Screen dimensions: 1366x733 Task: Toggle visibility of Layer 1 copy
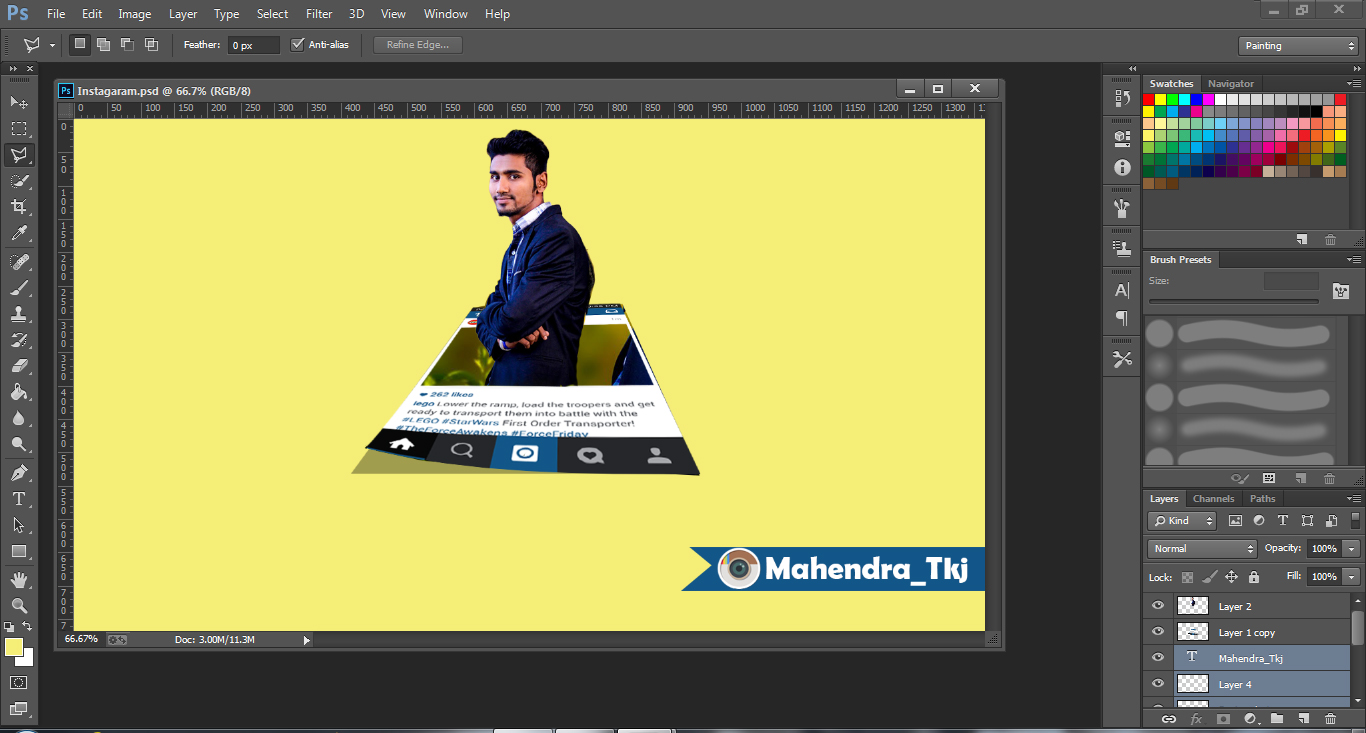click(x=1157, y=631)
